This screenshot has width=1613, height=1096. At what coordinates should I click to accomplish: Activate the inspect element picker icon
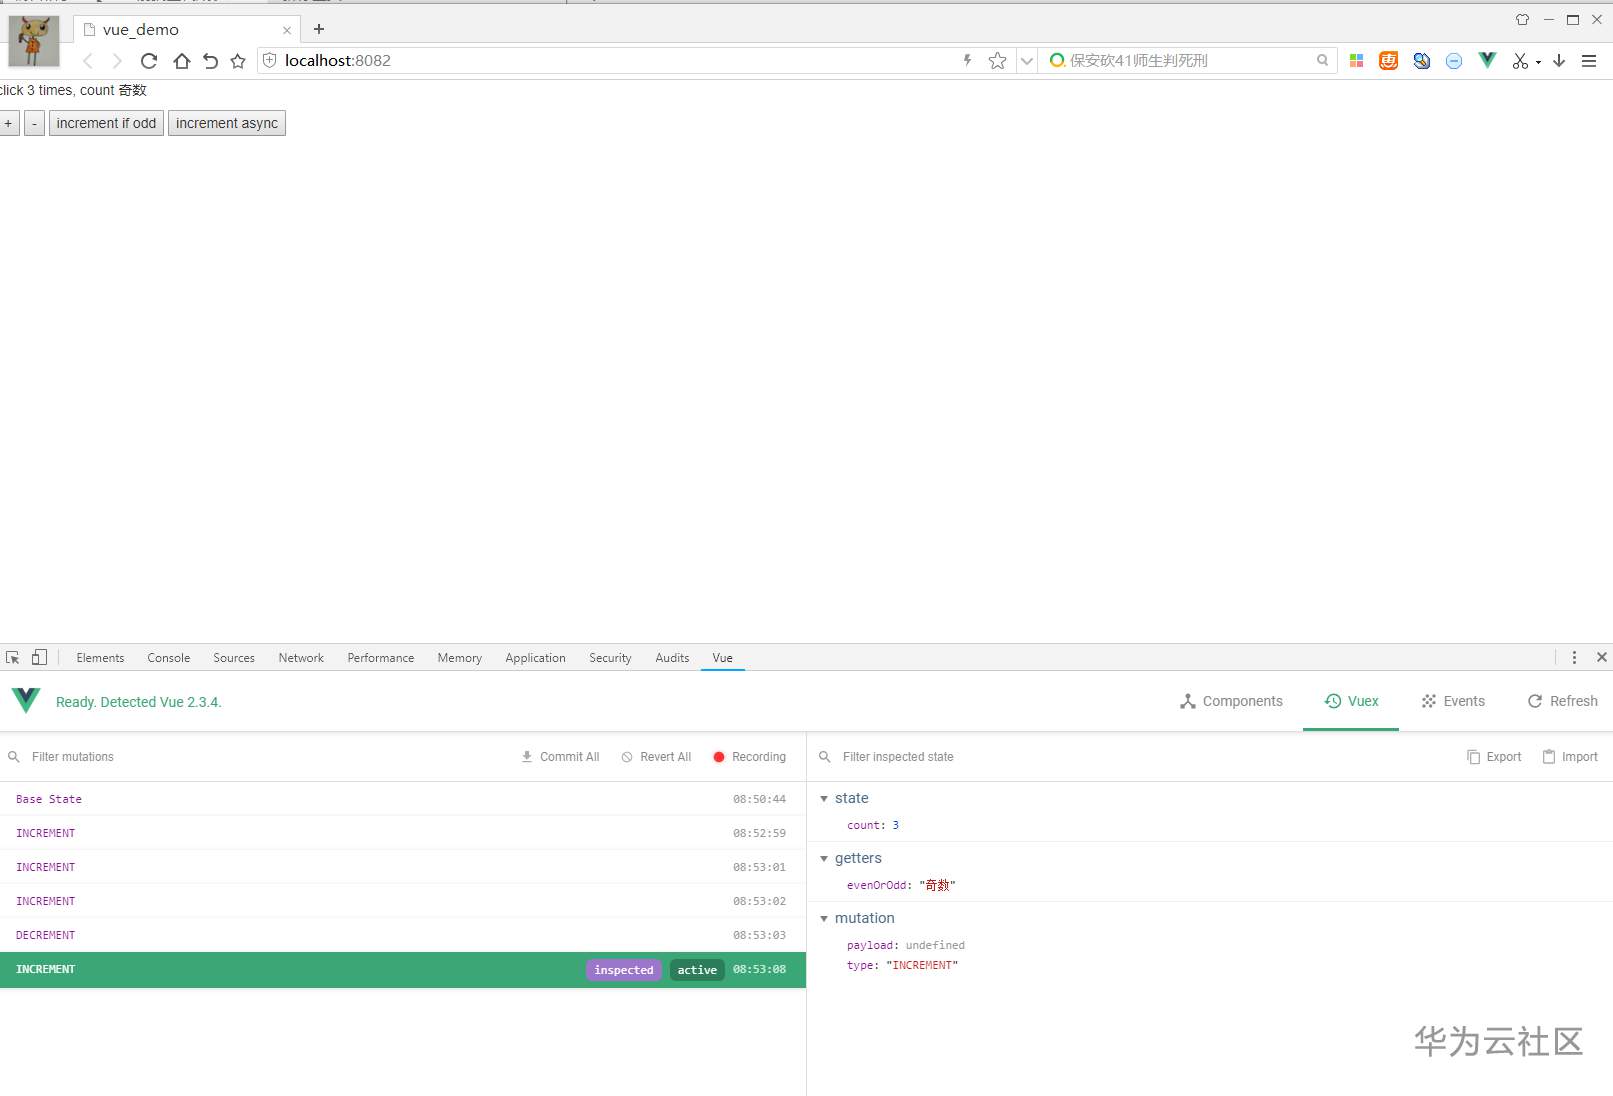pos(13,657)
